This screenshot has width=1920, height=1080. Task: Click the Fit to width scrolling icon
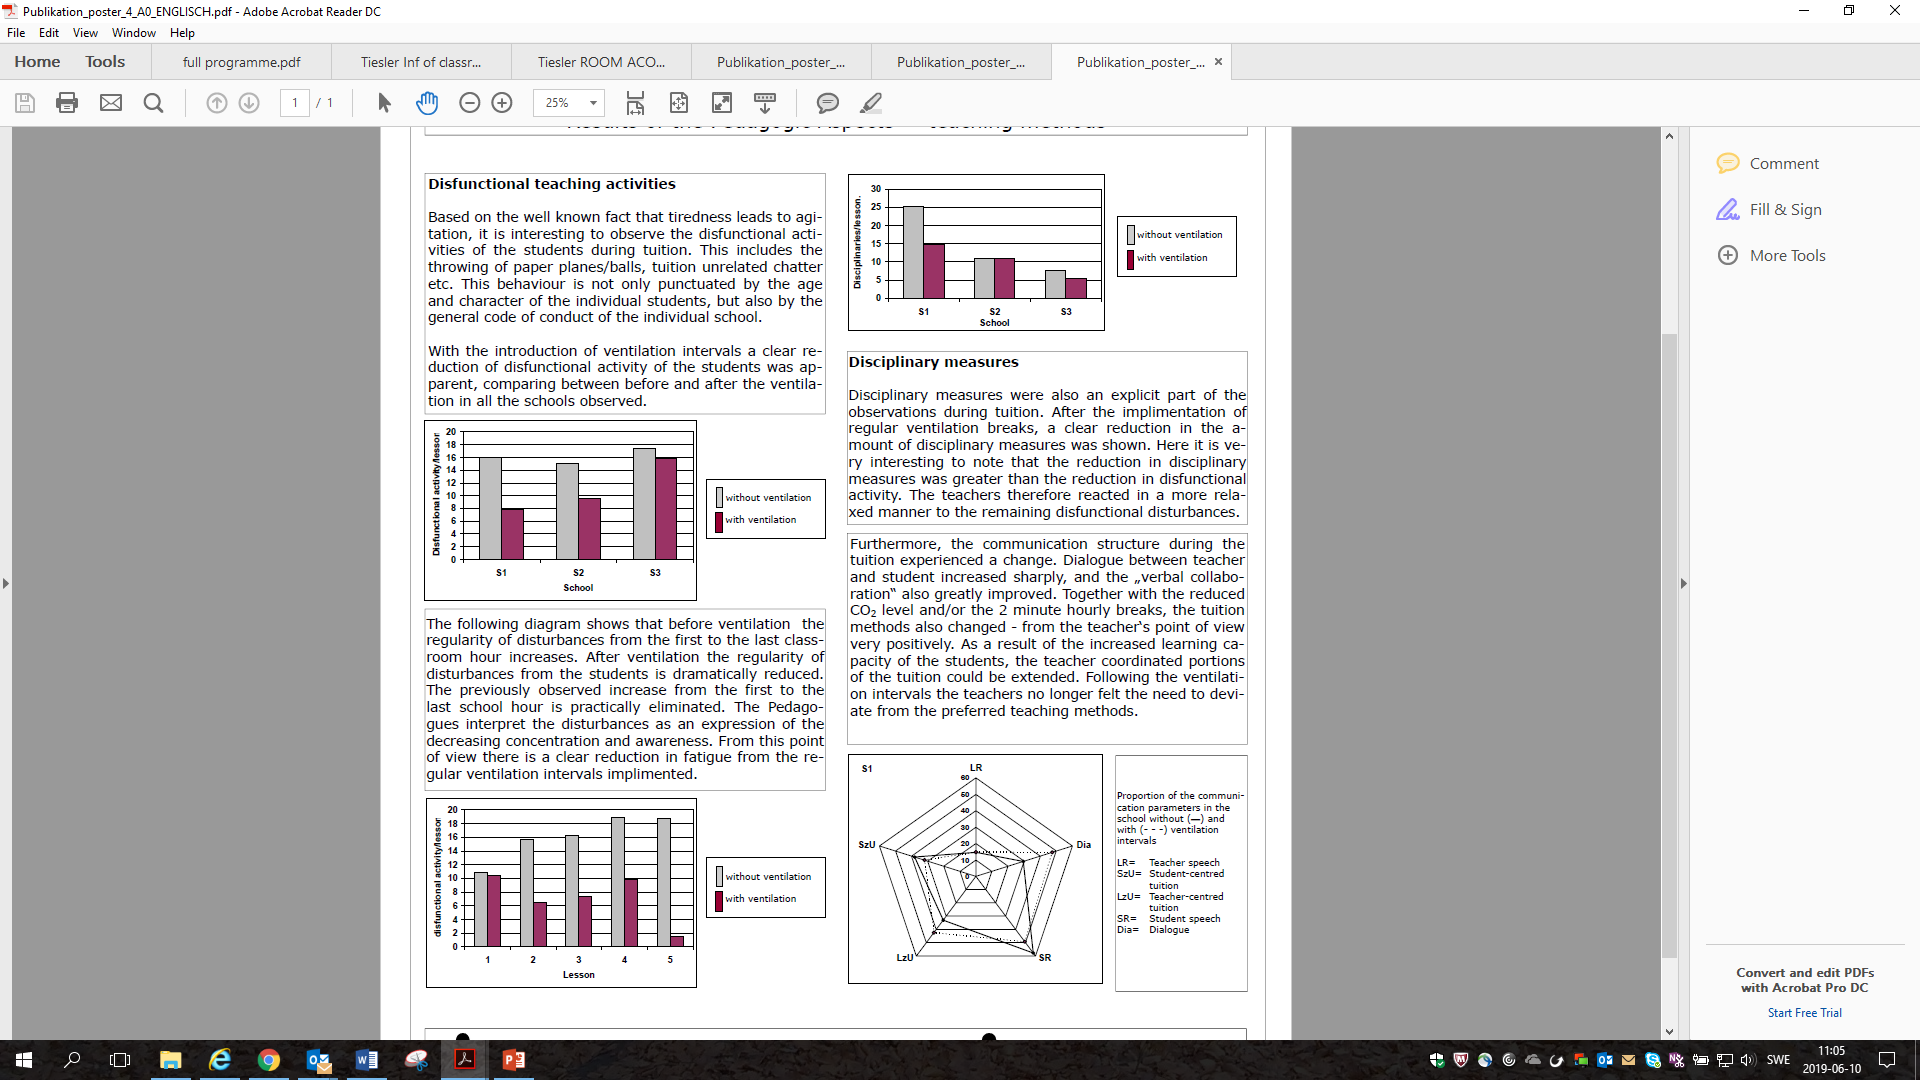pos(635,103)
